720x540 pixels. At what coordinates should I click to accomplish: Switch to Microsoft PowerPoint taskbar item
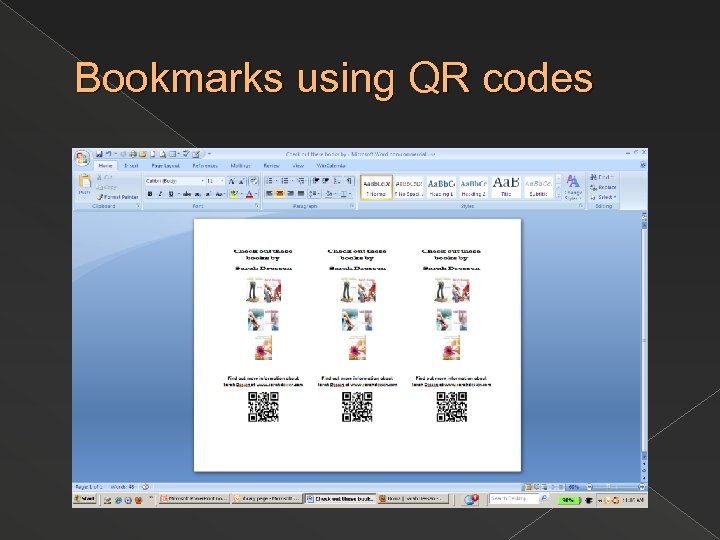pyautogui.click(x=195, y=499)
